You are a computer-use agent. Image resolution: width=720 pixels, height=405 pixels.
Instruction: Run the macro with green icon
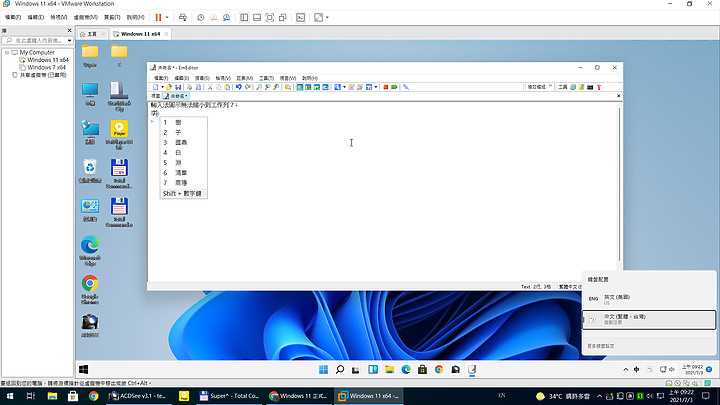click(x=394, y=87)
